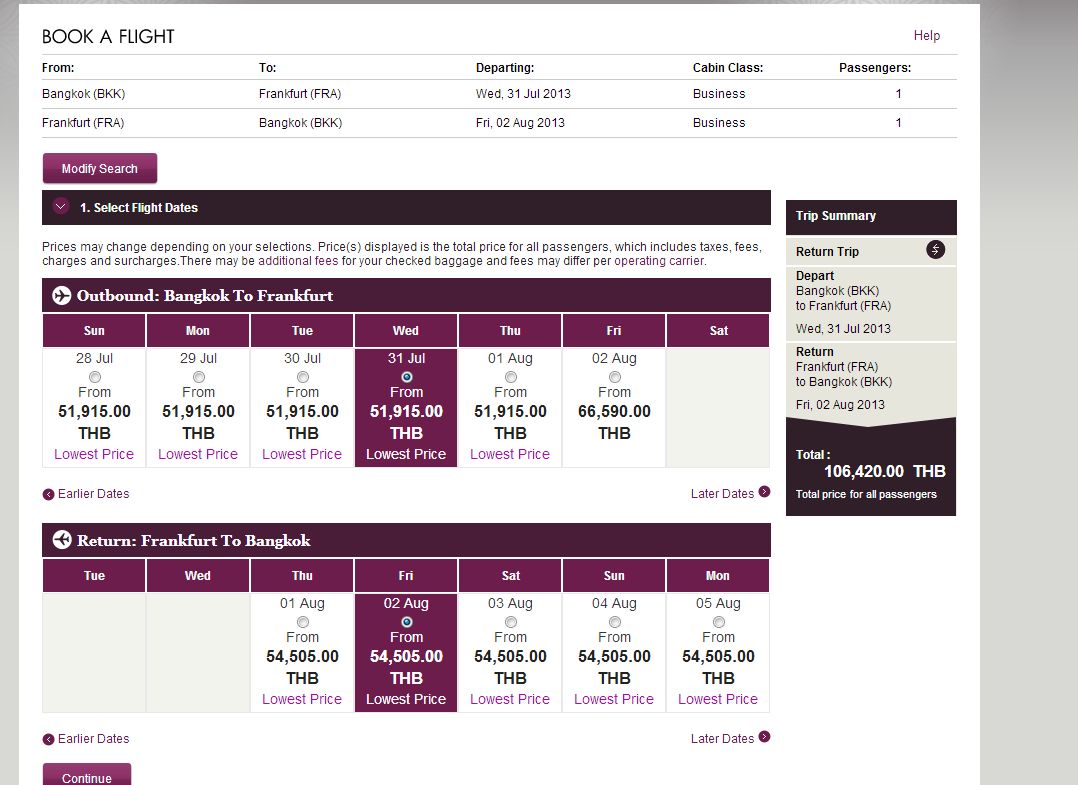Click the Later Dates arrow icon under outbound
This screenshot has height=785, width=1078.
click(x=764, y=492)
